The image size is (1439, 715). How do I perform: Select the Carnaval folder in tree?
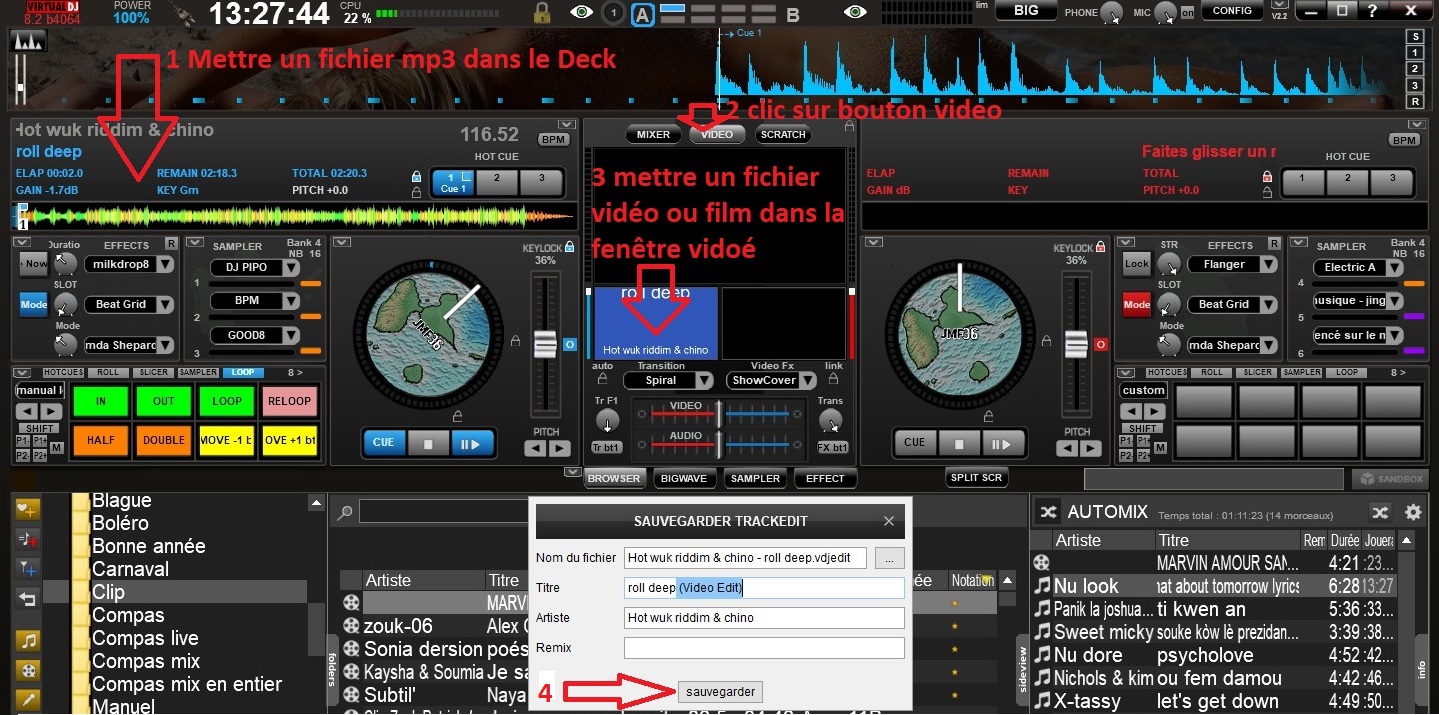coord(130,569)
